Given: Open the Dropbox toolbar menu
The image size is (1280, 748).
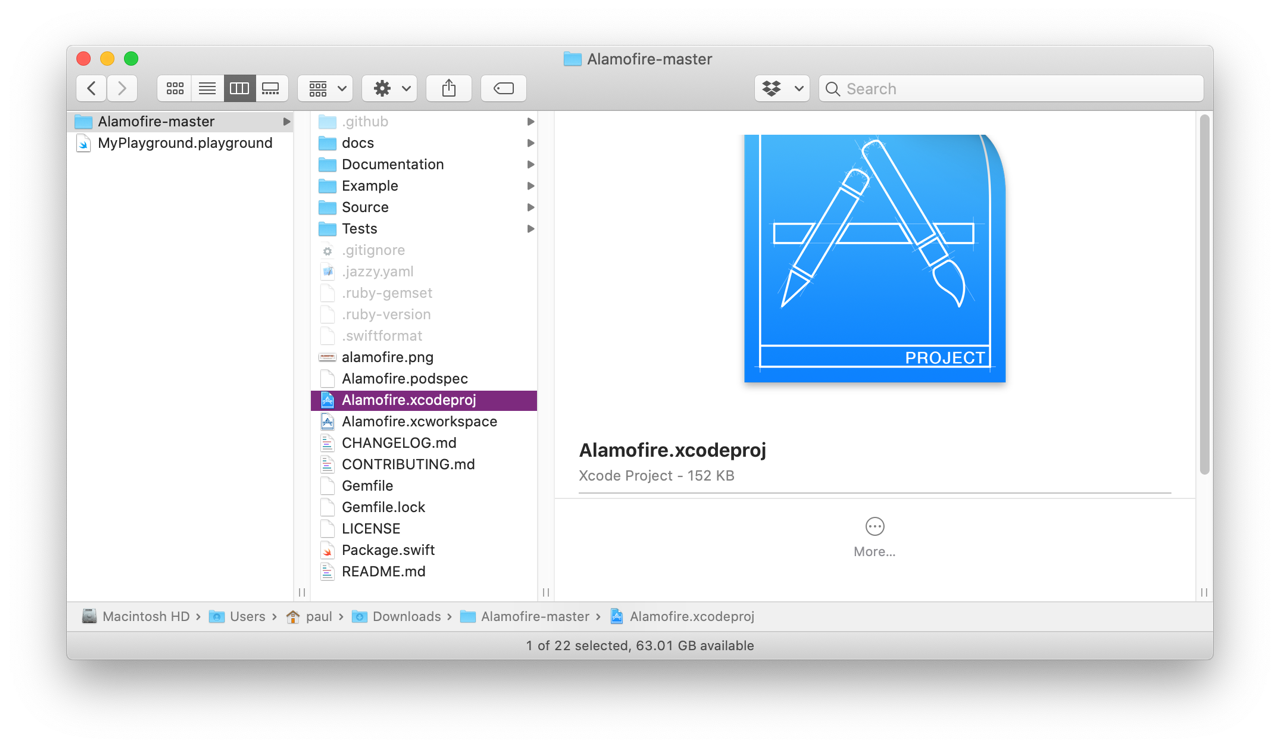Looking at the screenshot, I should [x=782, y=88].
